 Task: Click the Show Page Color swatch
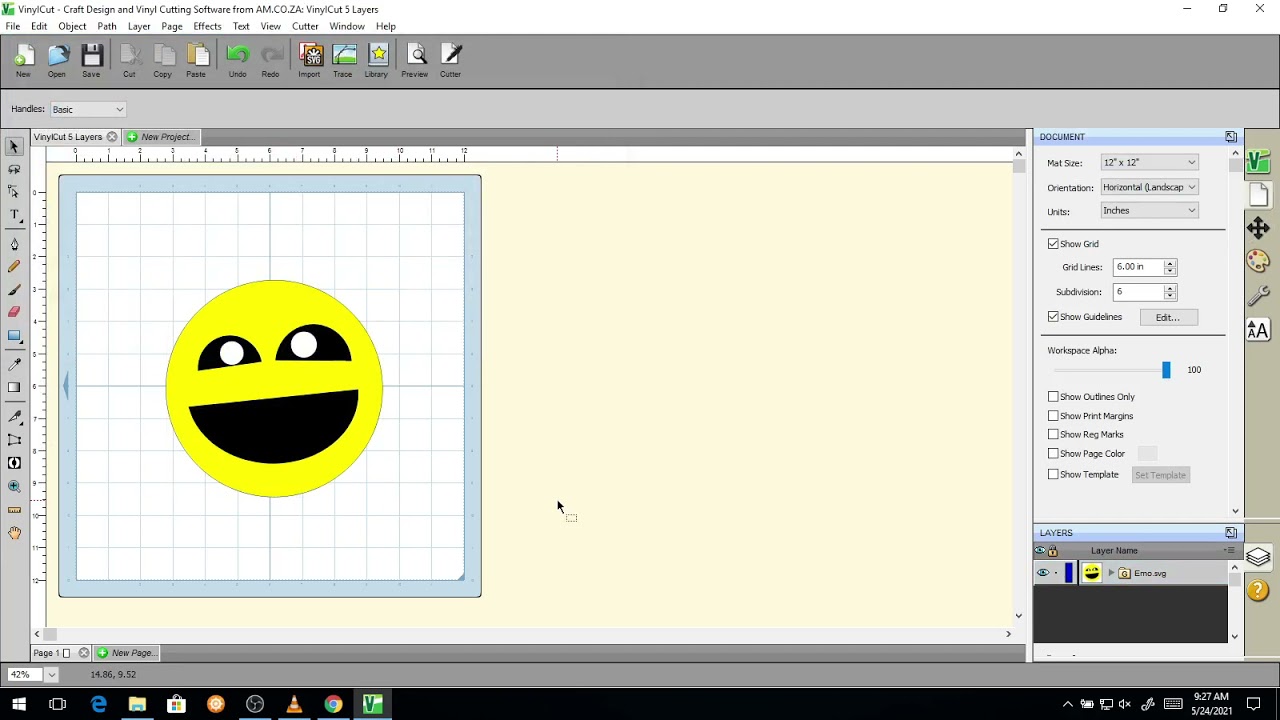(1147, 454)
